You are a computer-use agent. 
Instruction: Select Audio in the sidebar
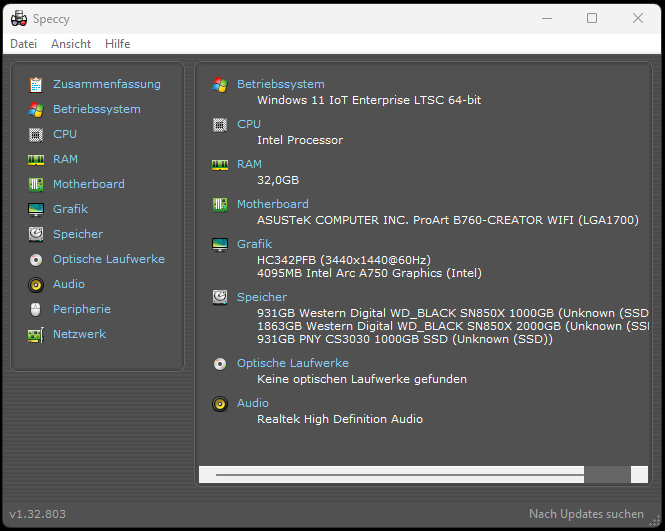(x=69, y=284)
